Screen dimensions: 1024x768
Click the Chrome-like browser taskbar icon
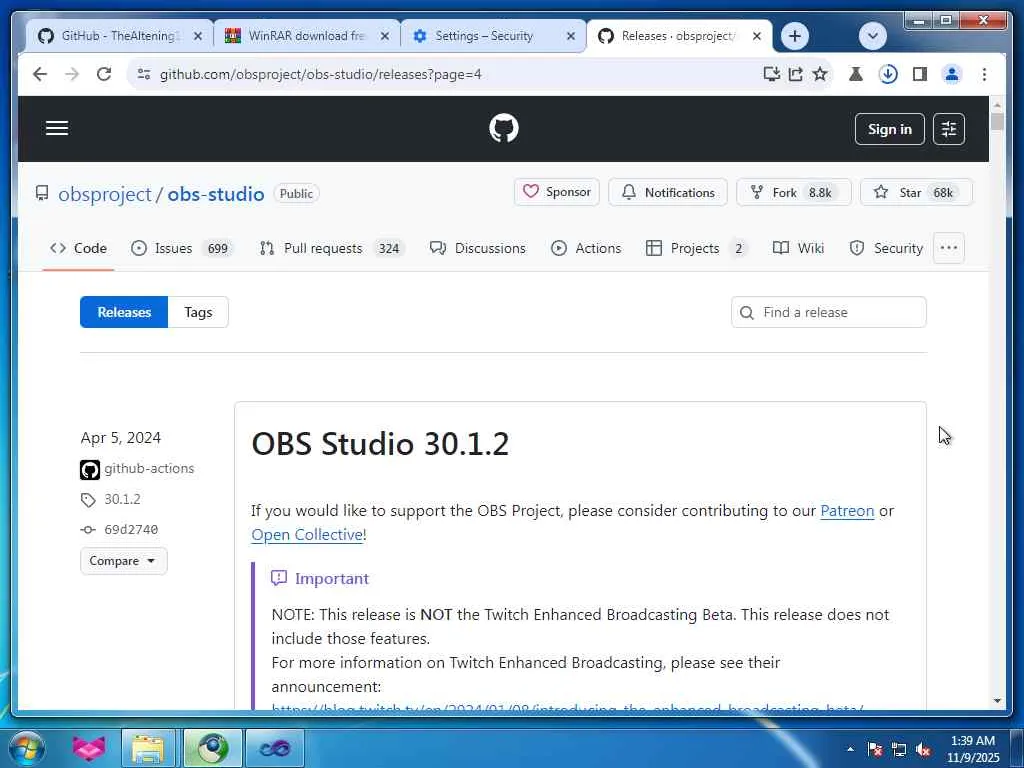click(x=212, y=748)
